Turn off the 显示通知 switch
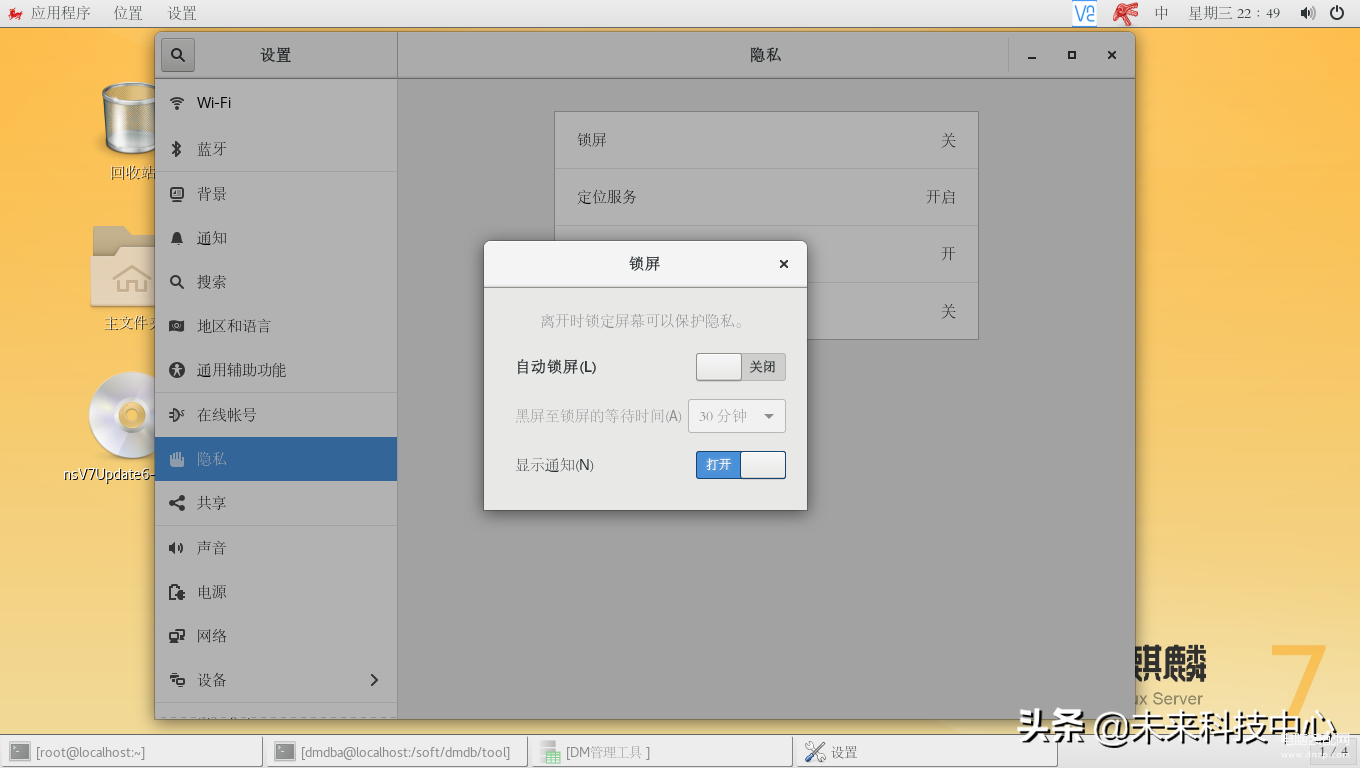Viewport: 1360px width, 768px height. pyautogui.click(x=741, y=465)
